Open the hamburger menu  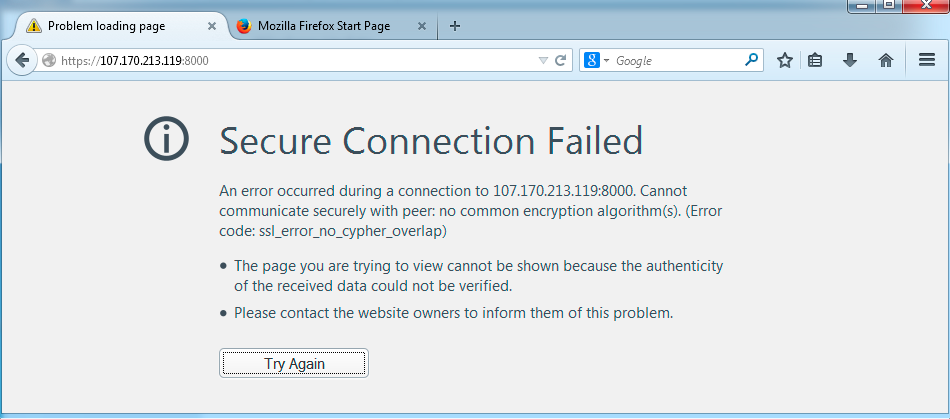926,59
